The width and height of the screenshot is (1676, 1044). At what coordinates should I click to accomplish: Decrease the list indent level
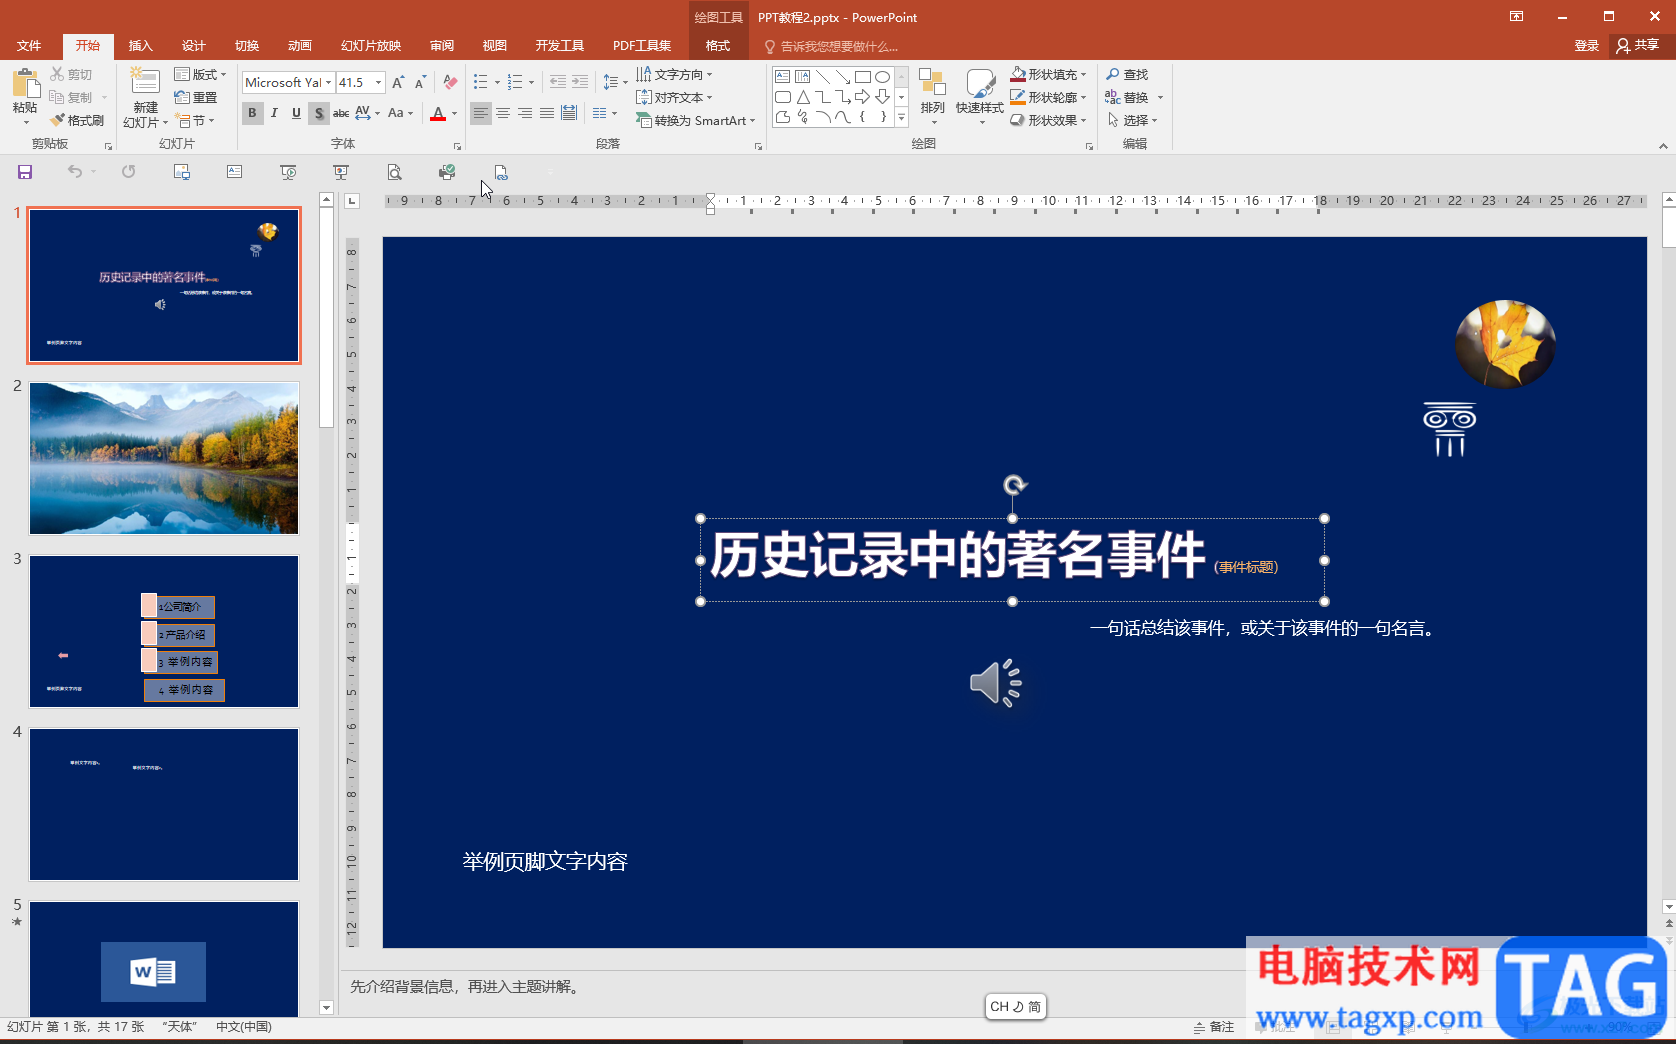pos(558,83)
